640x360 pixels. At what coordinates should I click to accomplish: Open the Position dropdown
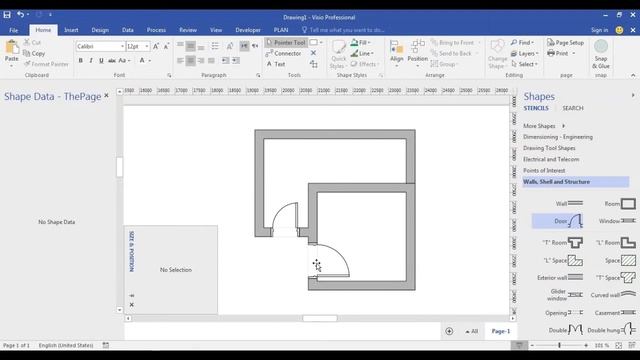(x=418, y=53)
